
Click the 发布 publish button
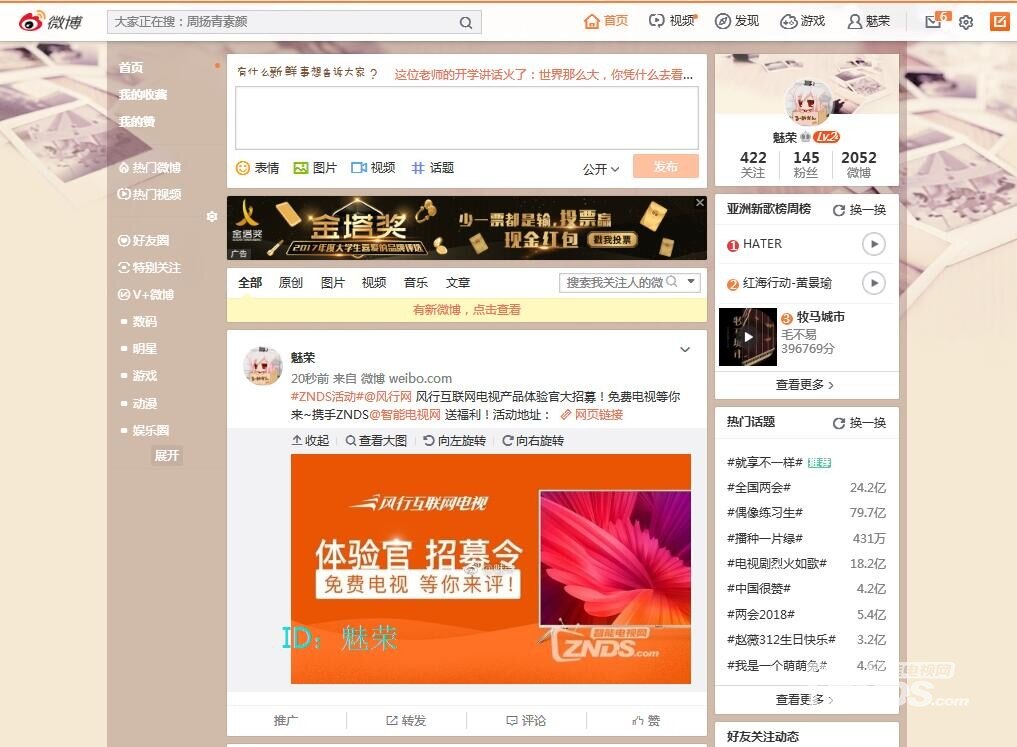click(665, 167)
